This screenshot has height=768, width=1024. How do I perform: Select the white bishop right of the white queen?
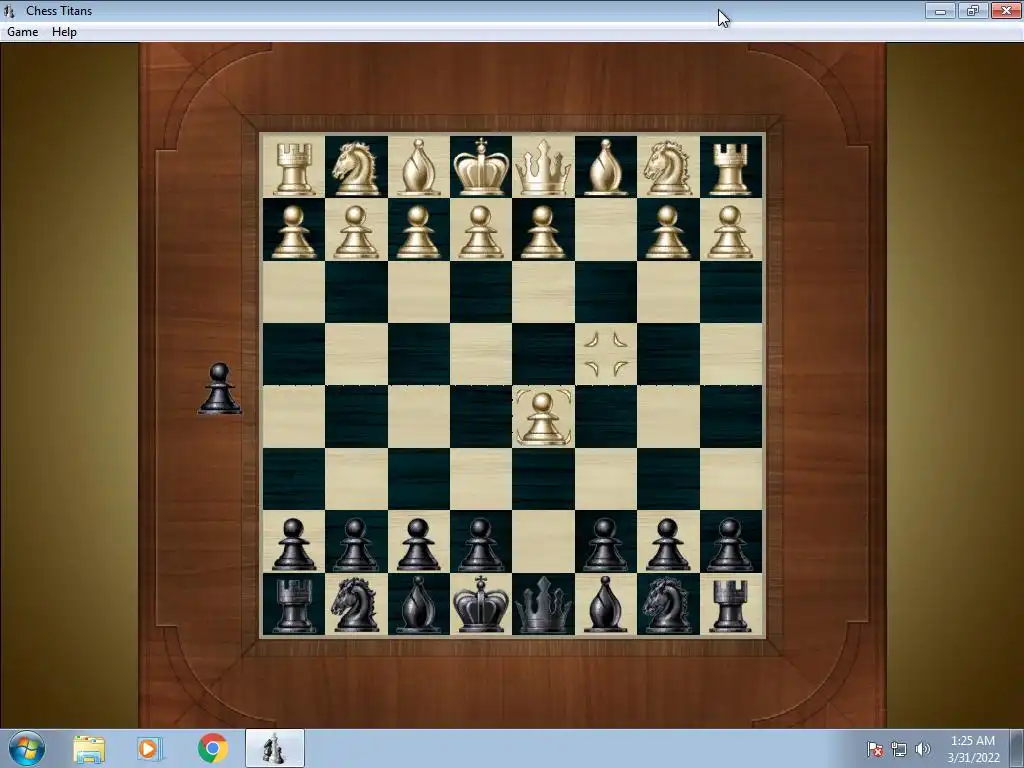pyautogui.click(x=605, y=167)
